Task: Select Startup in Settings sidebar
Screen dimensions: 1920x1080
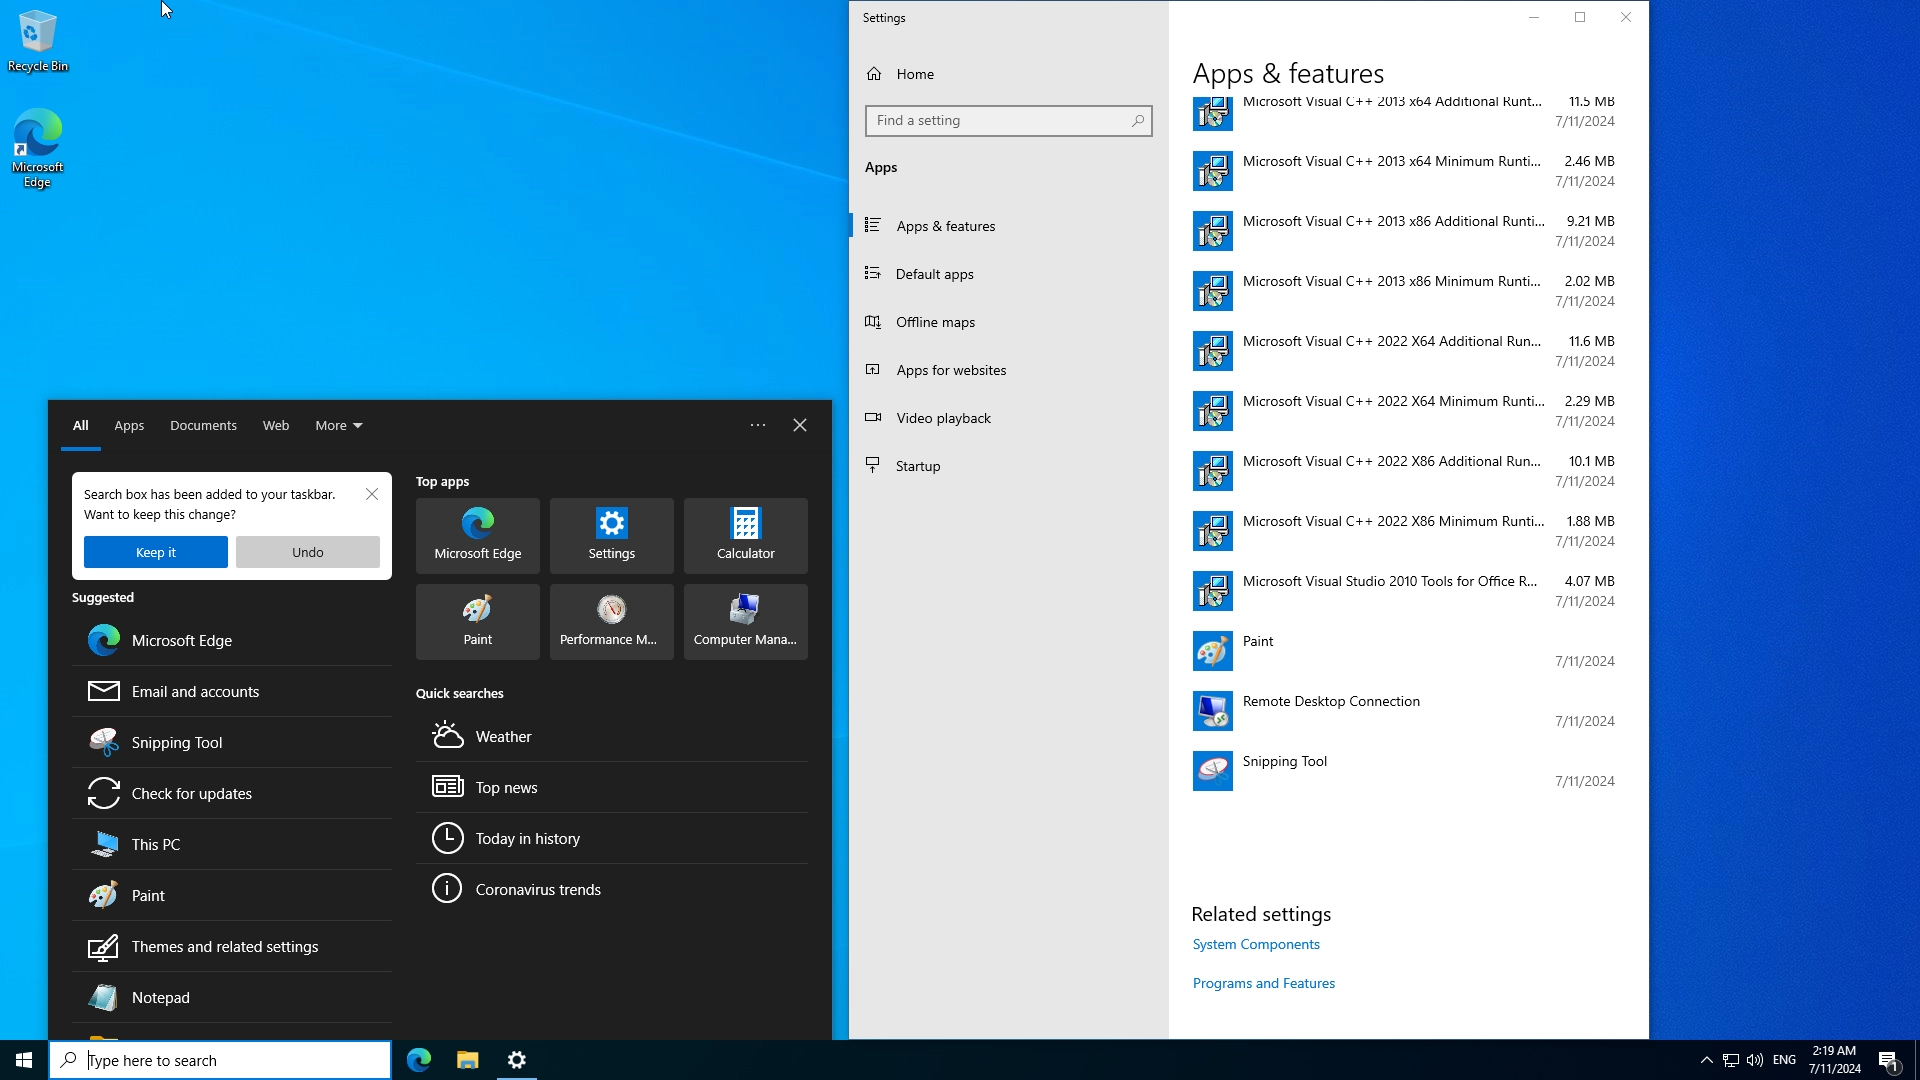Action: pos(917,466)
